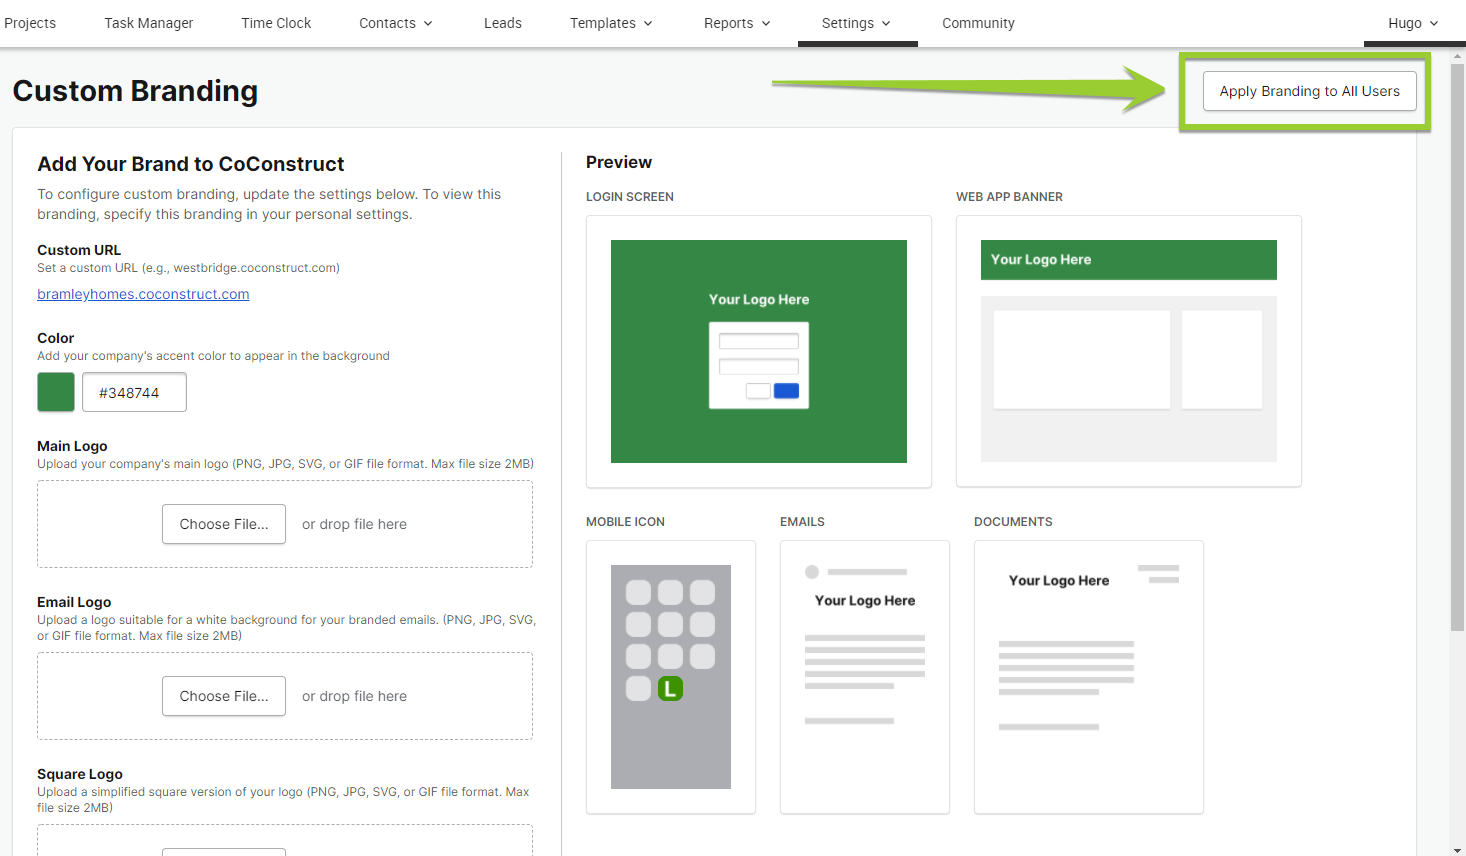Select the Web App Banner preview thumbnail
The image size is (1466, 856).
pos(1129,351)
